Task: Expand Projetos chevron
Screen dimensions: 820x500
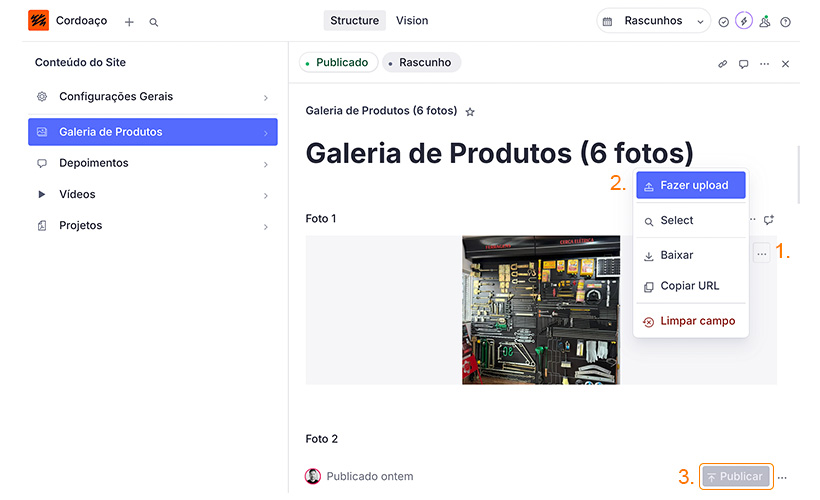Action: pyautogui.click(x=266, y=227)
